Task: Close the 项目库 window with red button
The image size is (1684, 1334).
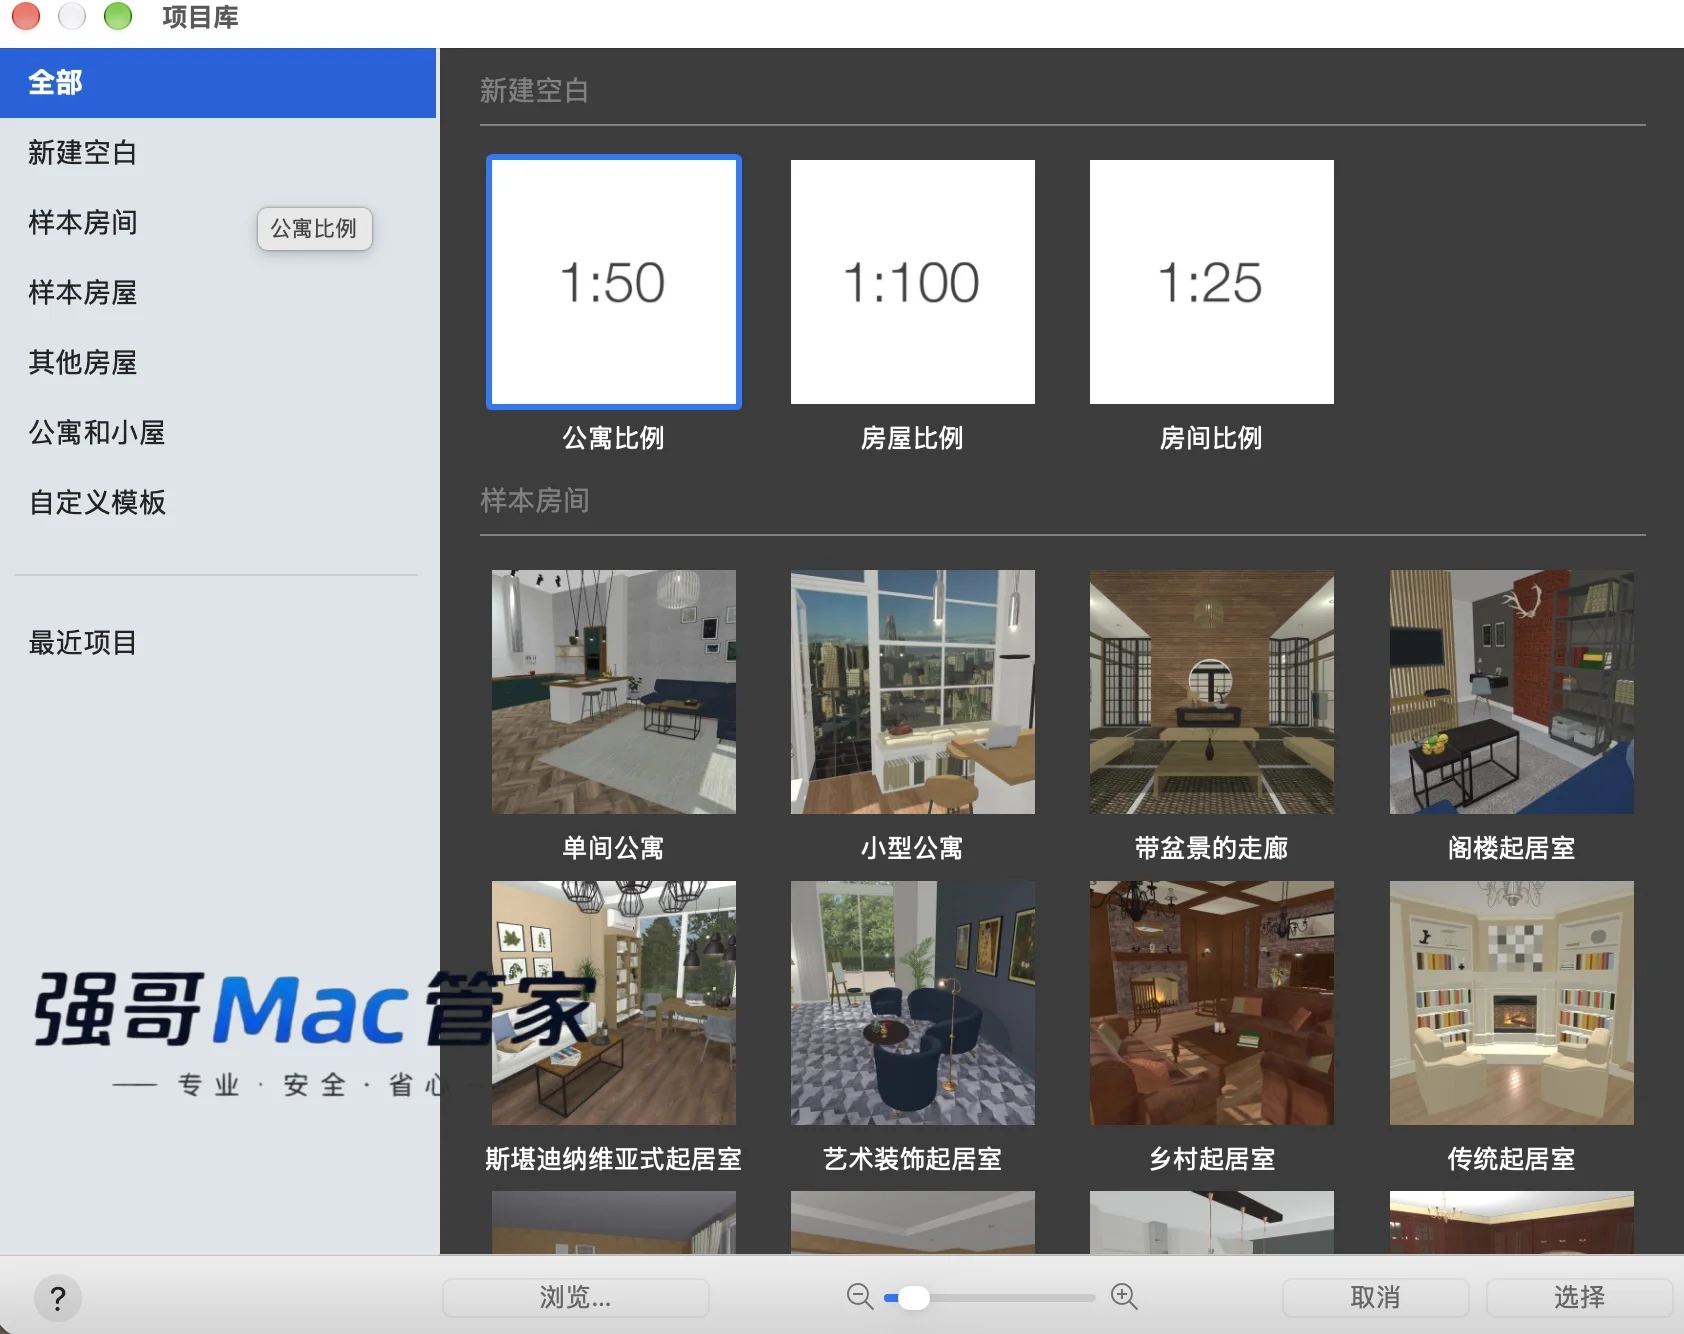Action: click(26, 16)
